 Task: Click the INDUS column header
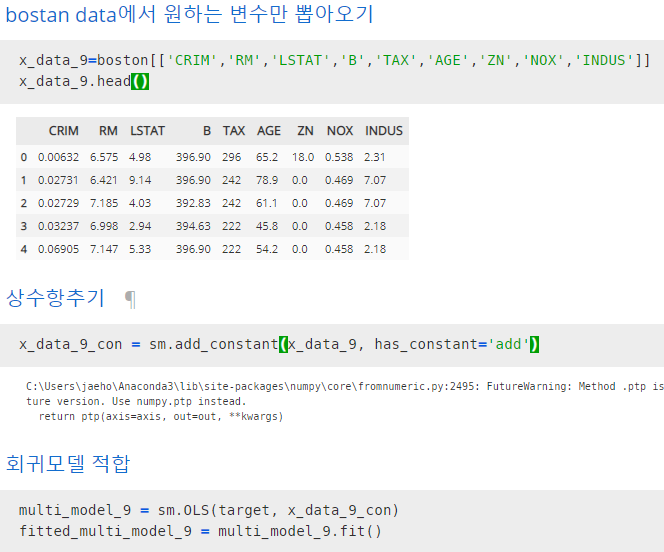tap(384, 131)
